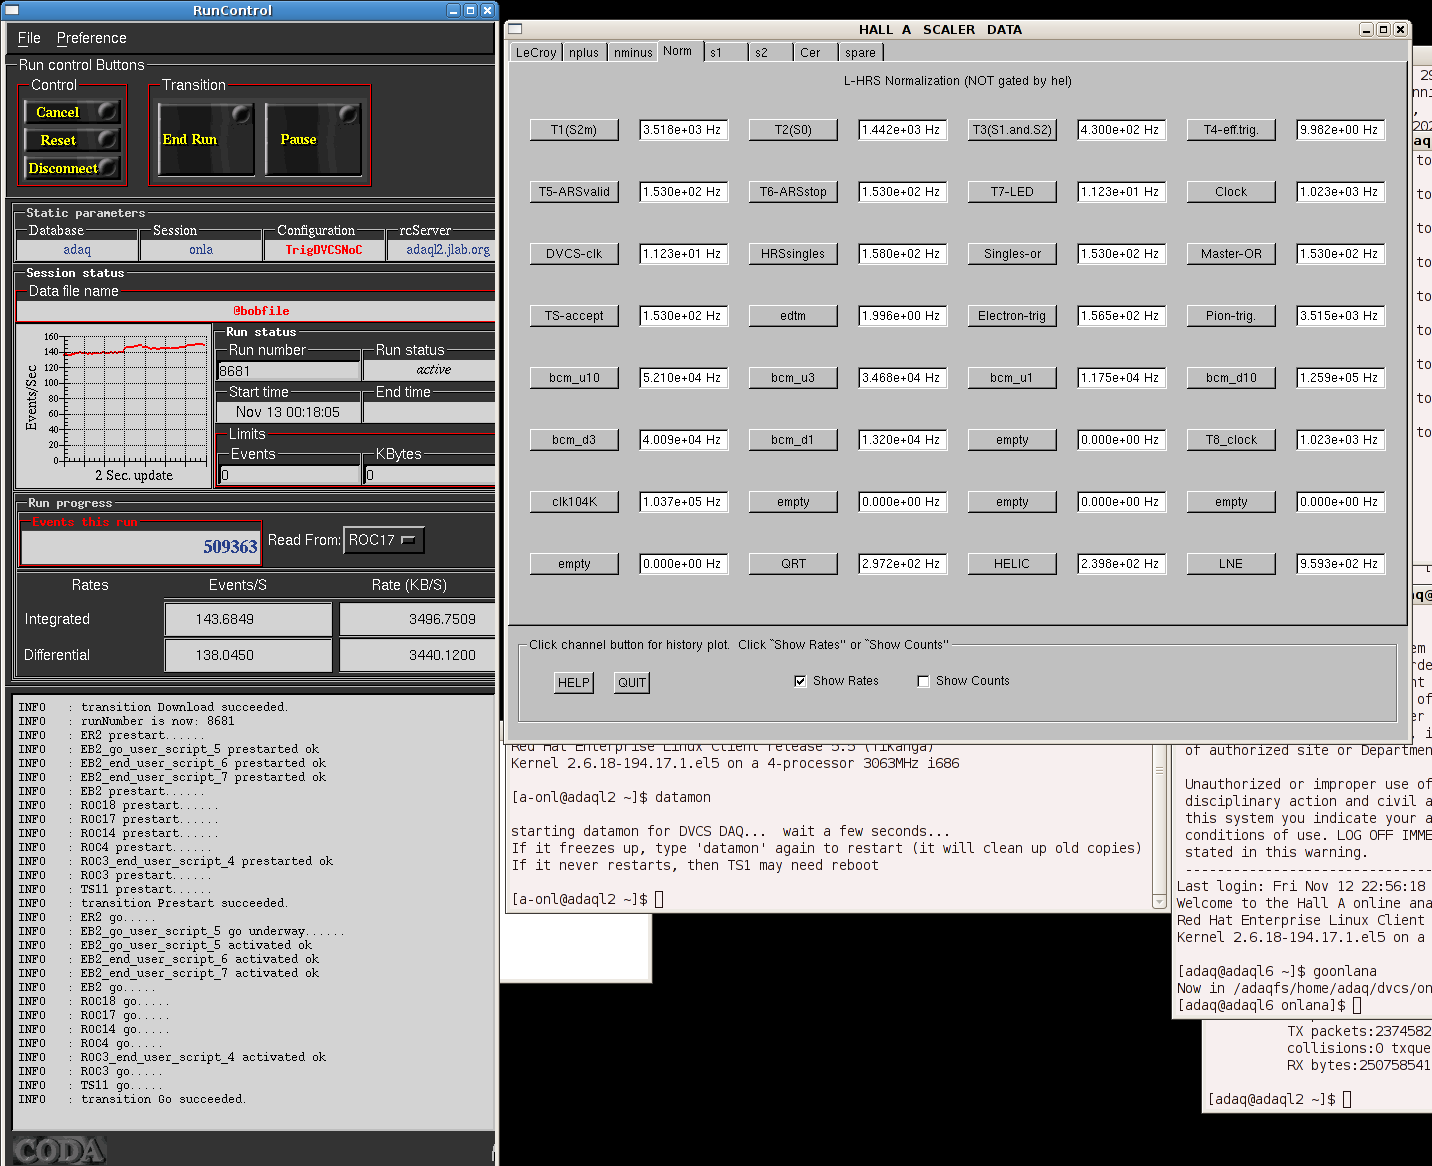1432x1166 pixels.
Task: Click the adaql2.jlab.org rcServer field
Action: pos(442,250)
